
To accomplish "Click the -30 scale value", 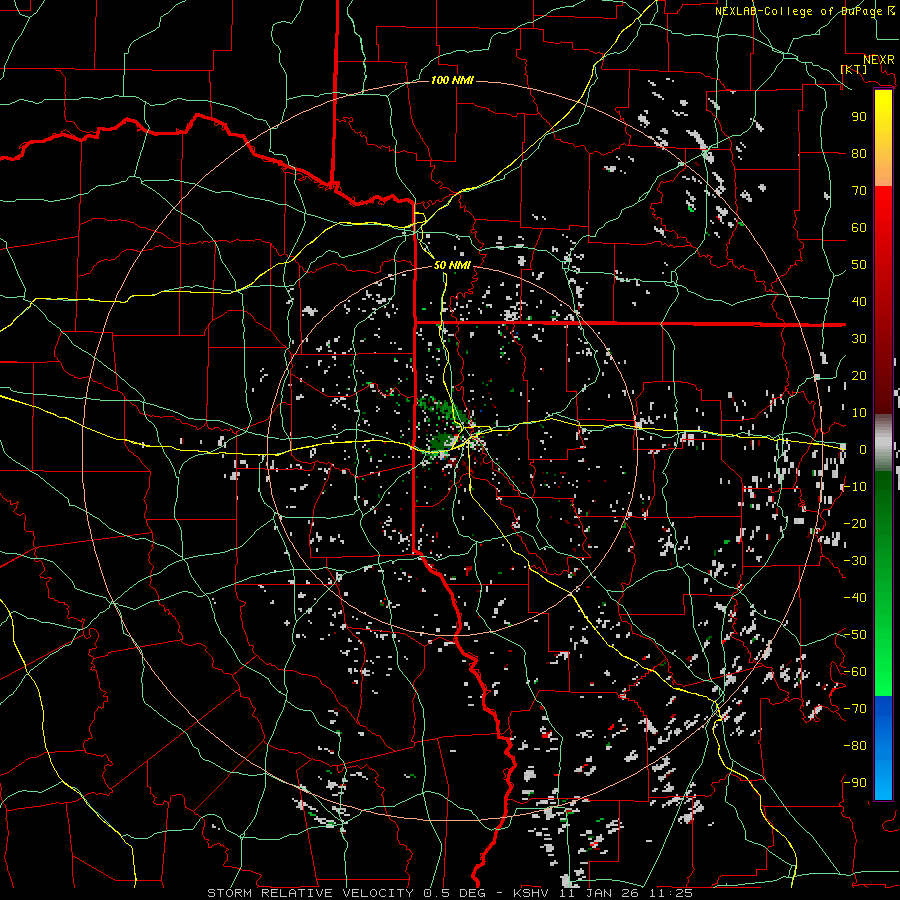I will click(855, 561).
